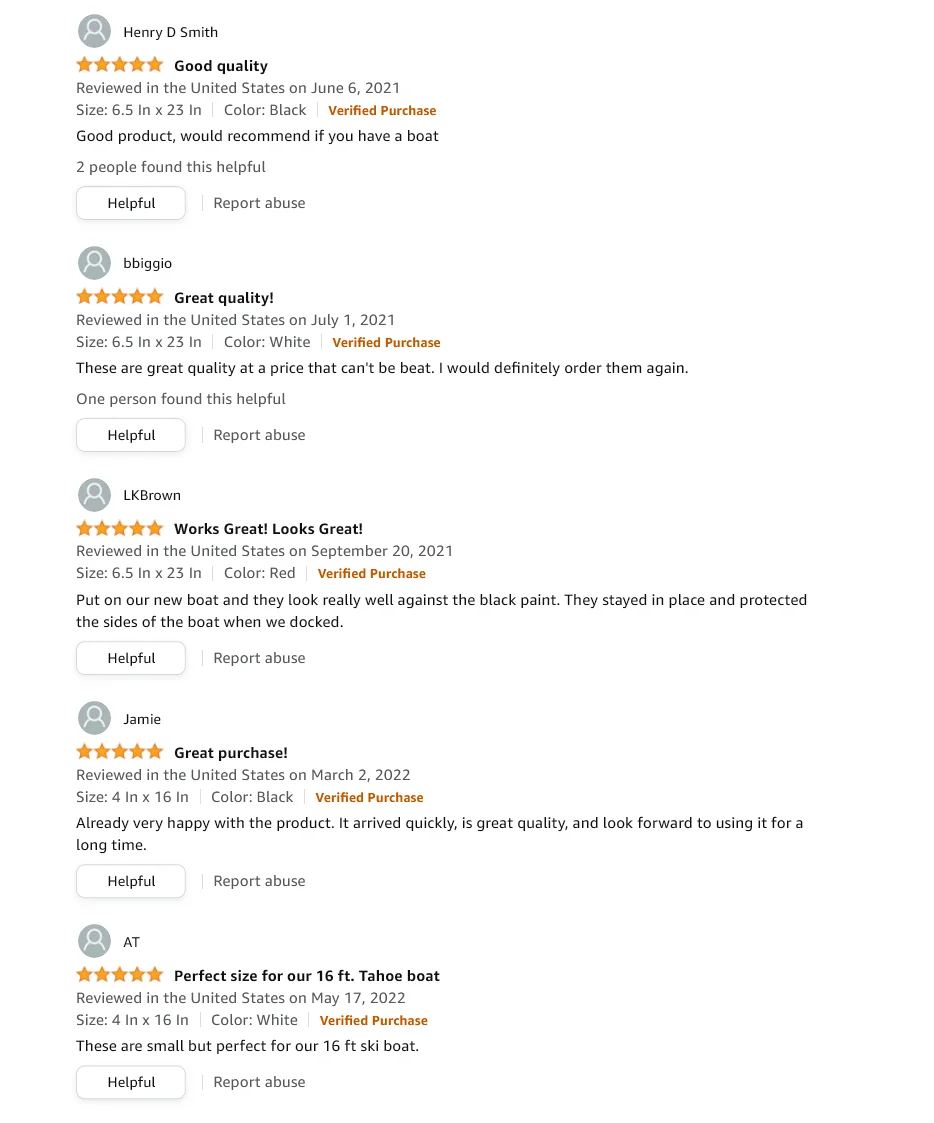The height and width of the screenshot is (1123, 934).
Task: Report abuse on bbiggio's review
Action: pos(259,435)
